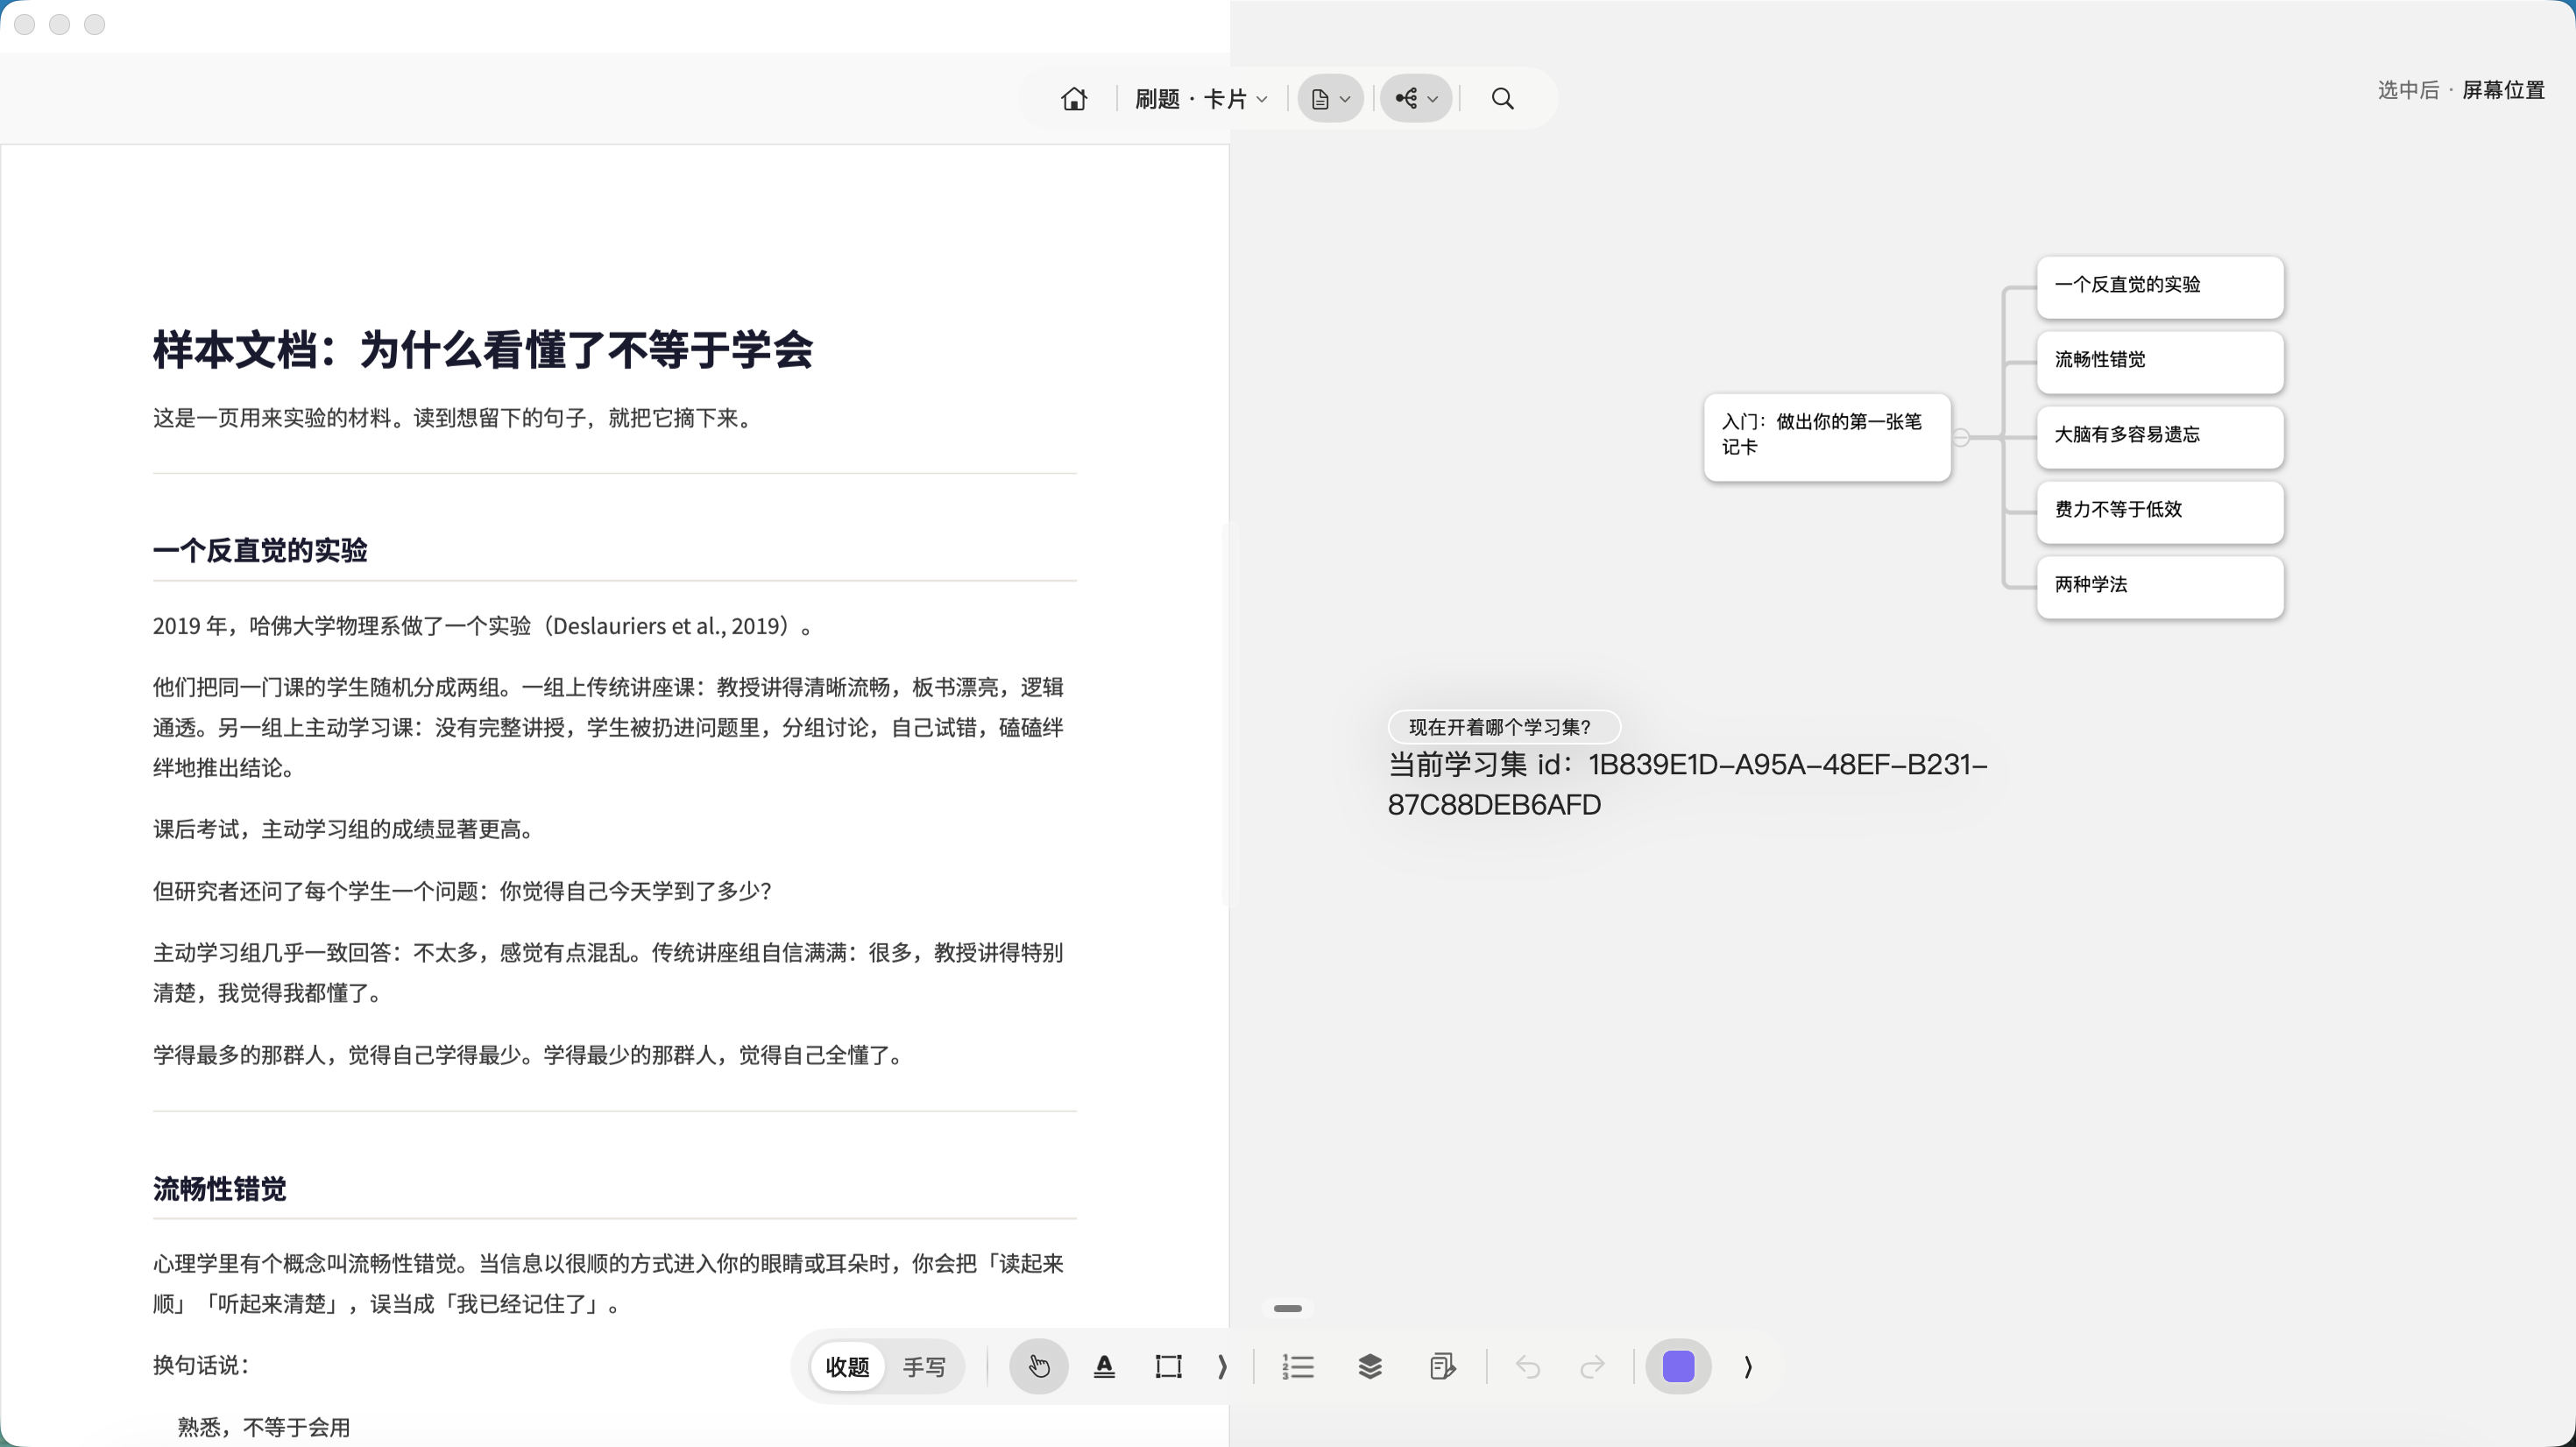
Task: Click the 现在开着哪个学习集？ chip
Action: [1503, 727]
